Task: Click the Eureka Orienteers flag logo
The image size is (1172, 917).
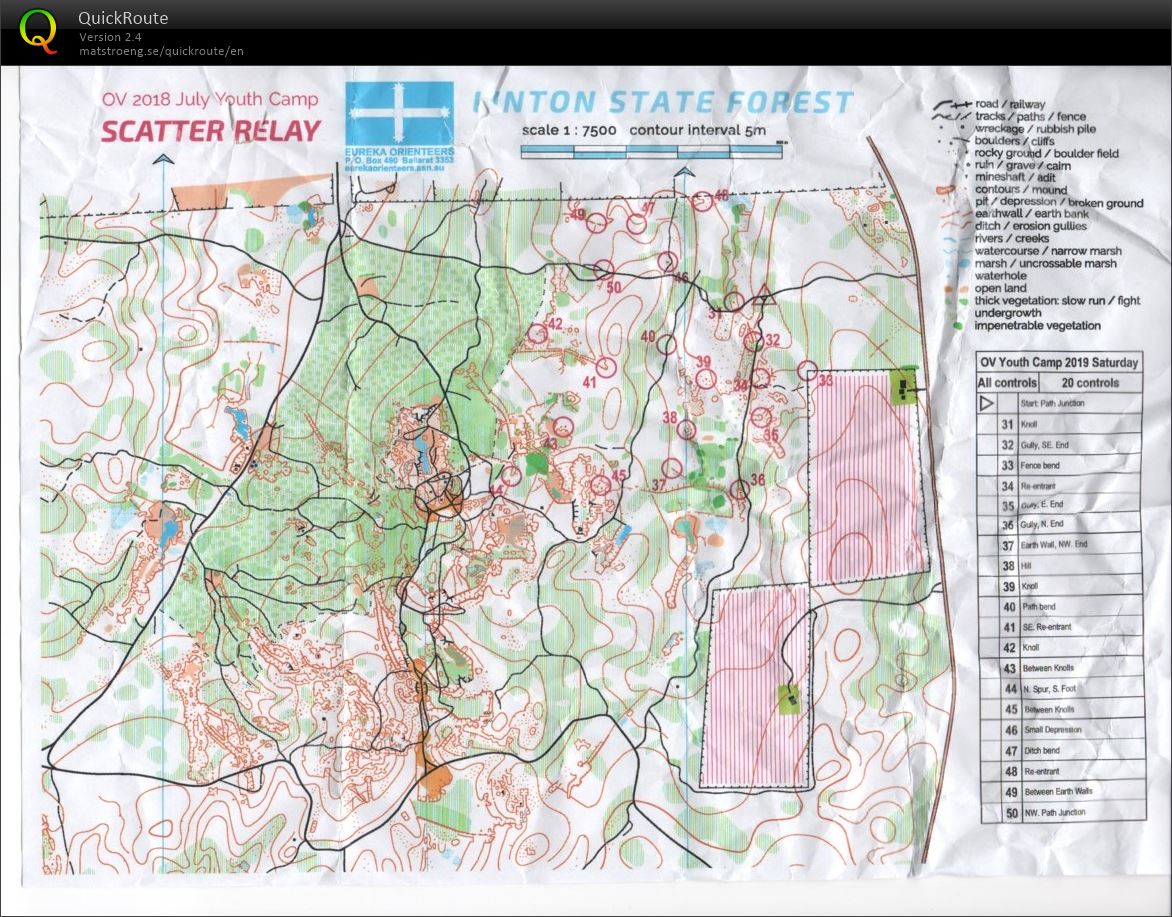Action: 398,114
